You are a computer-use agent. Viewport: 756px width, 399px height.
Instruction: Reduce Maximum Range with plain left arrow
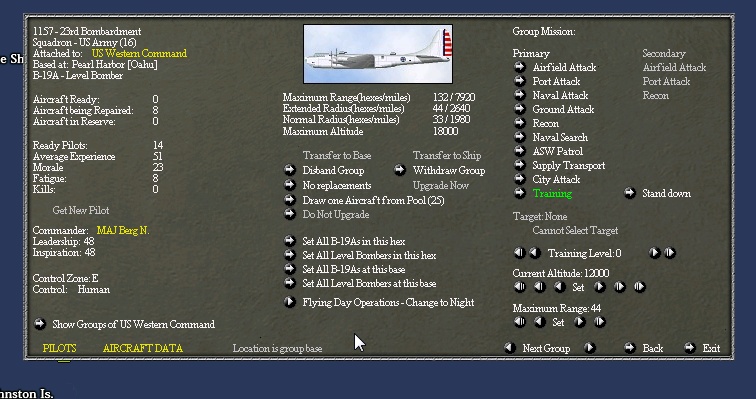coord(540,321)
